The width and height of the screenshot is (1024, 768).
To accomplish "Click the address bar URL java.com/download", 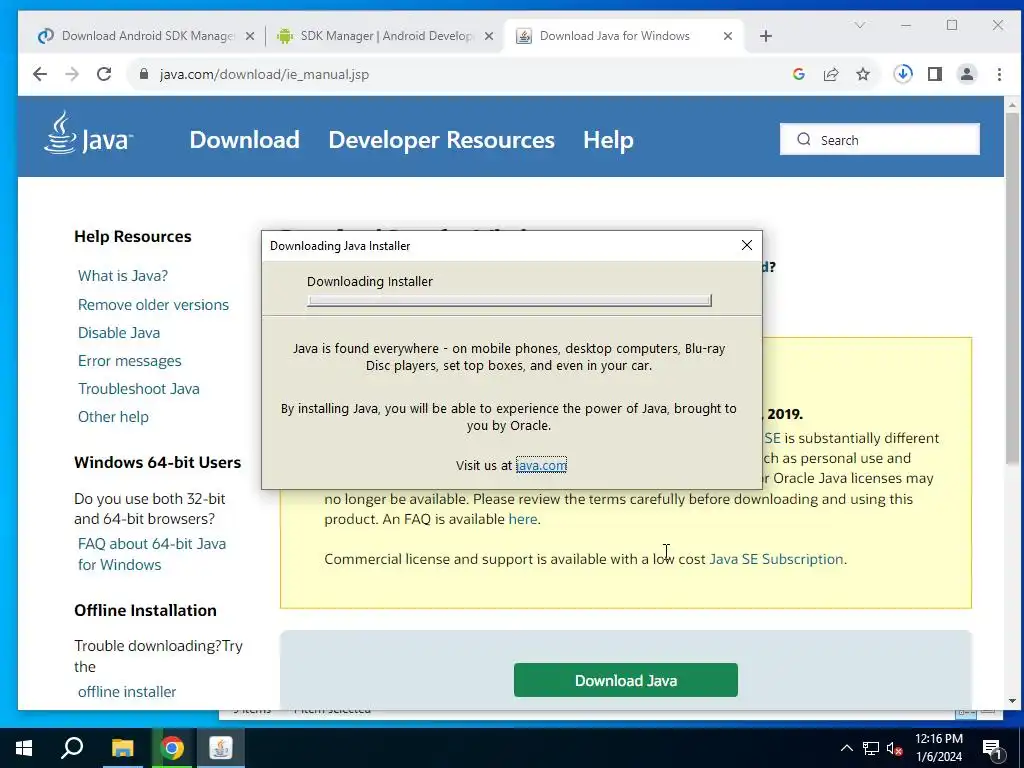I will (x=264, y=74).
